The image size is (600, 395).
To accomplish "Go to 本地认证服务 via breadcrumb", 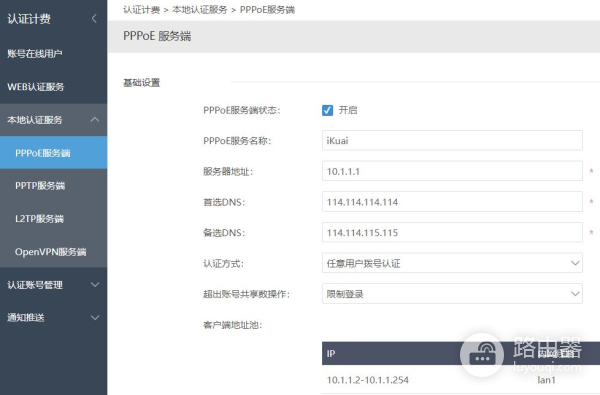I will point(199,10).
